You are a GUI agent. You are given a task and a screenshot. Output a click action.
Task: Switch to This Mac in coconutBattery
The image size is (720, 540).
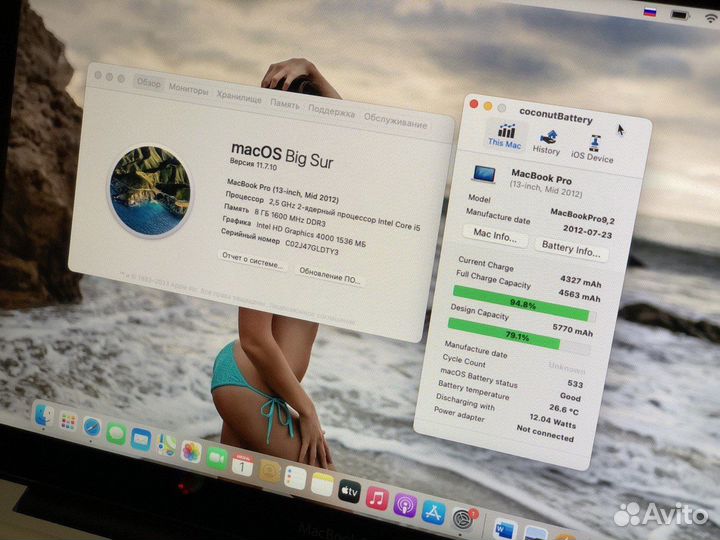pyautogui.click(x=505, y=136)
